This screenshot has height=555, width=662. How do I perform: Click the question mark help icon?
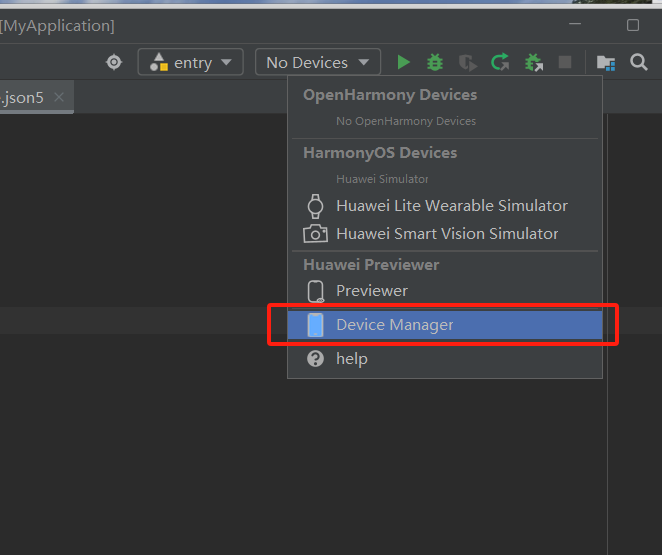tap(315, 359)
